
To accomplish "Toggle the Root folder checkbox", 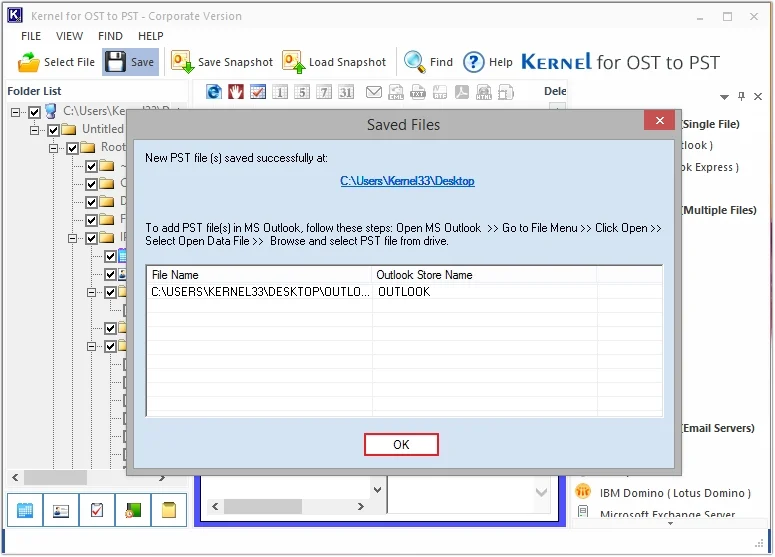I will pyautogui.click(x=72, y=148).
